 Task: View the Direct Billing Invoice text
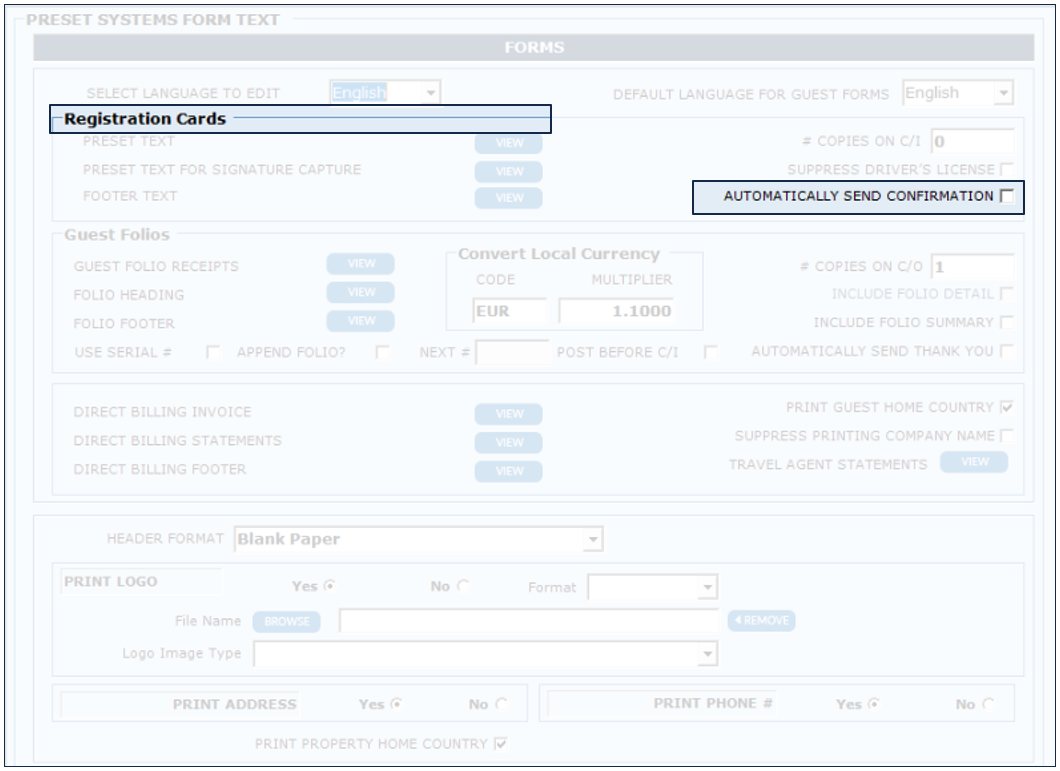(509, 414)
